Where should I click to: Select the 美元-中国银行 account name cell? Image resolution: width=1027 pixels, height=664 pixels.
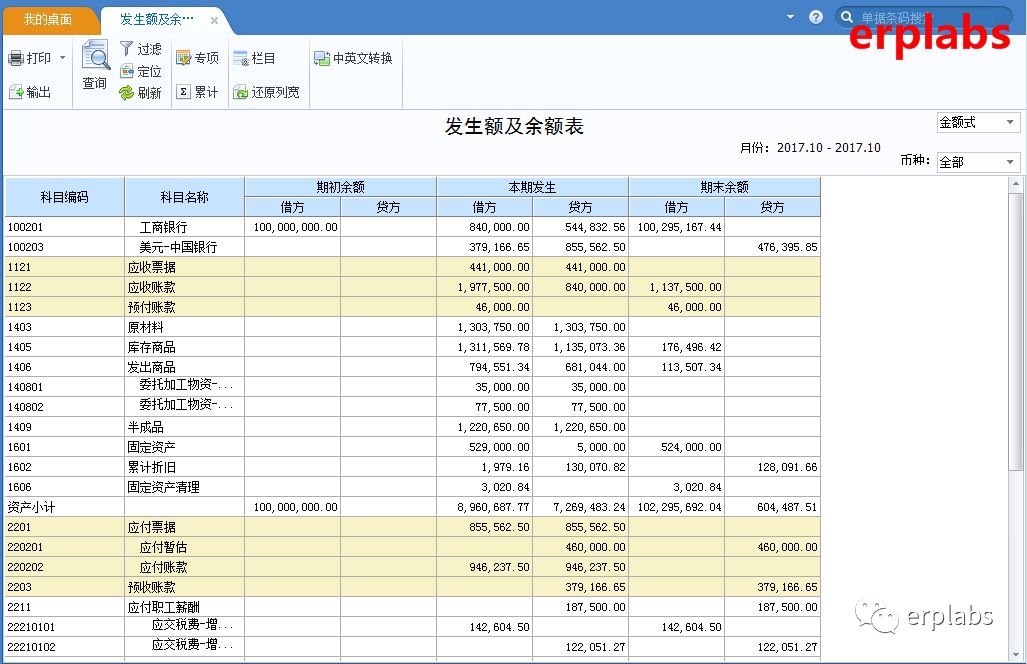185,247
